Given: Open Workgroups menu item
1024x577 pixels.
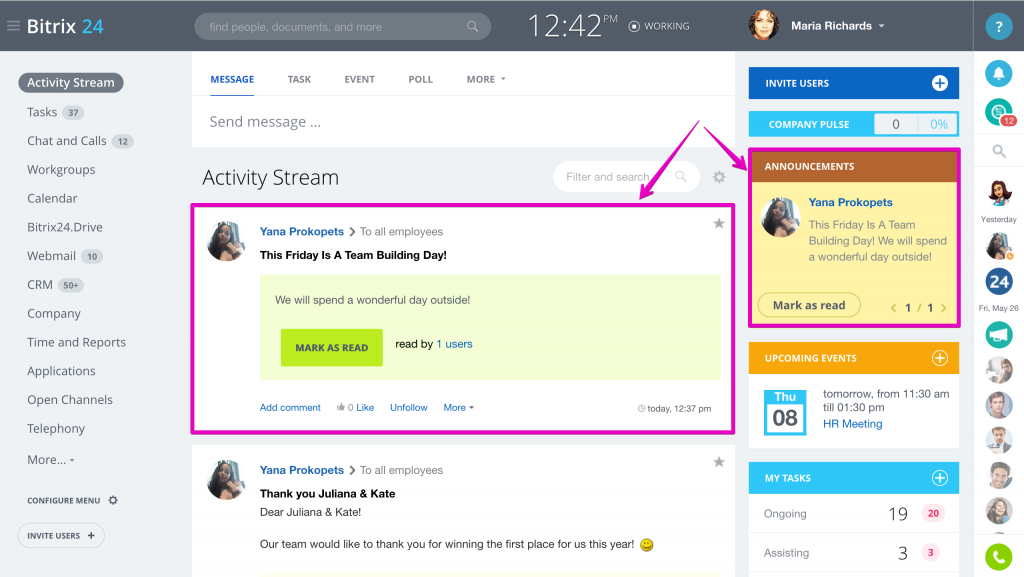Looking at the screenshot, I should pos(61,170).
